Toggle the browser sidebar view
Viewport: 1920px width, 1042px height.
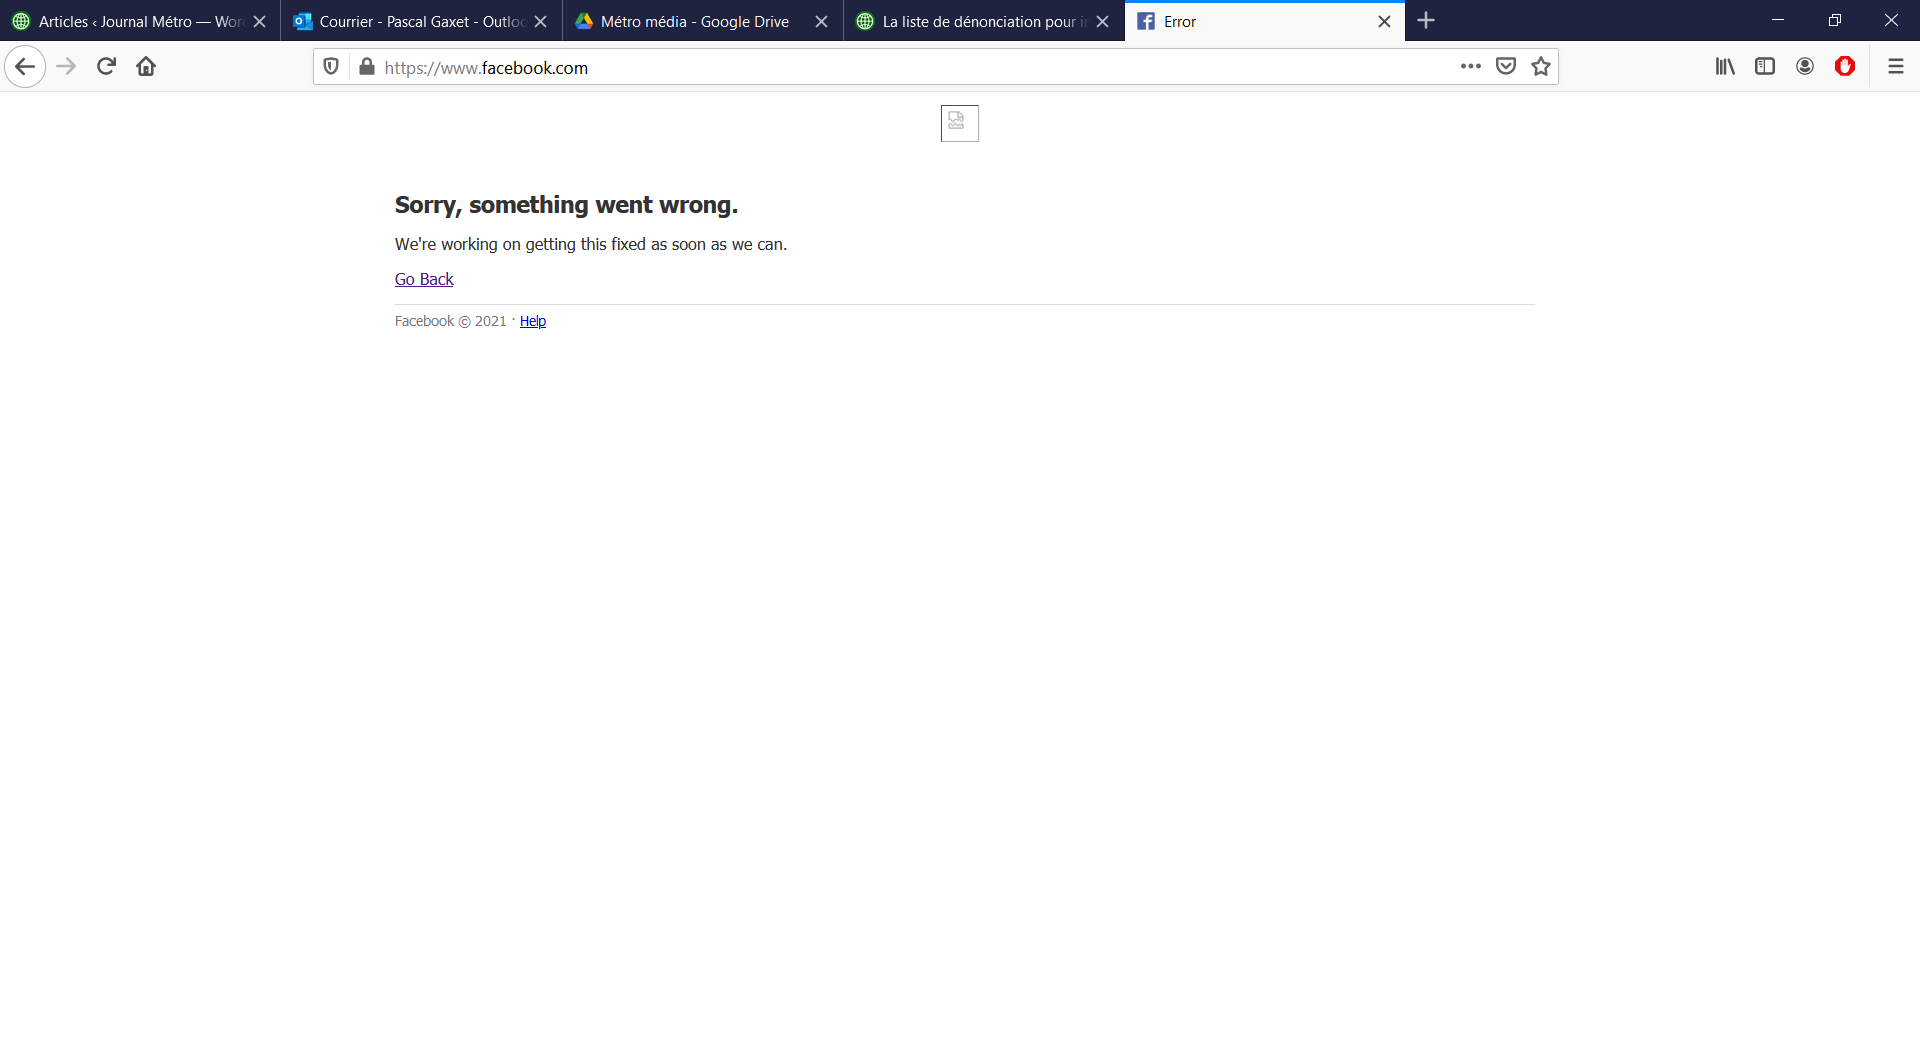[x=1765, y=67]
